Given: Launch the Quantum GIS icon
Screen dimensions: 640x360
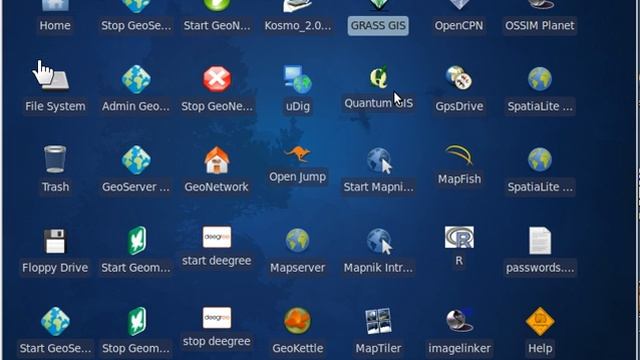Looking at the screenshot, I should 378,77.
